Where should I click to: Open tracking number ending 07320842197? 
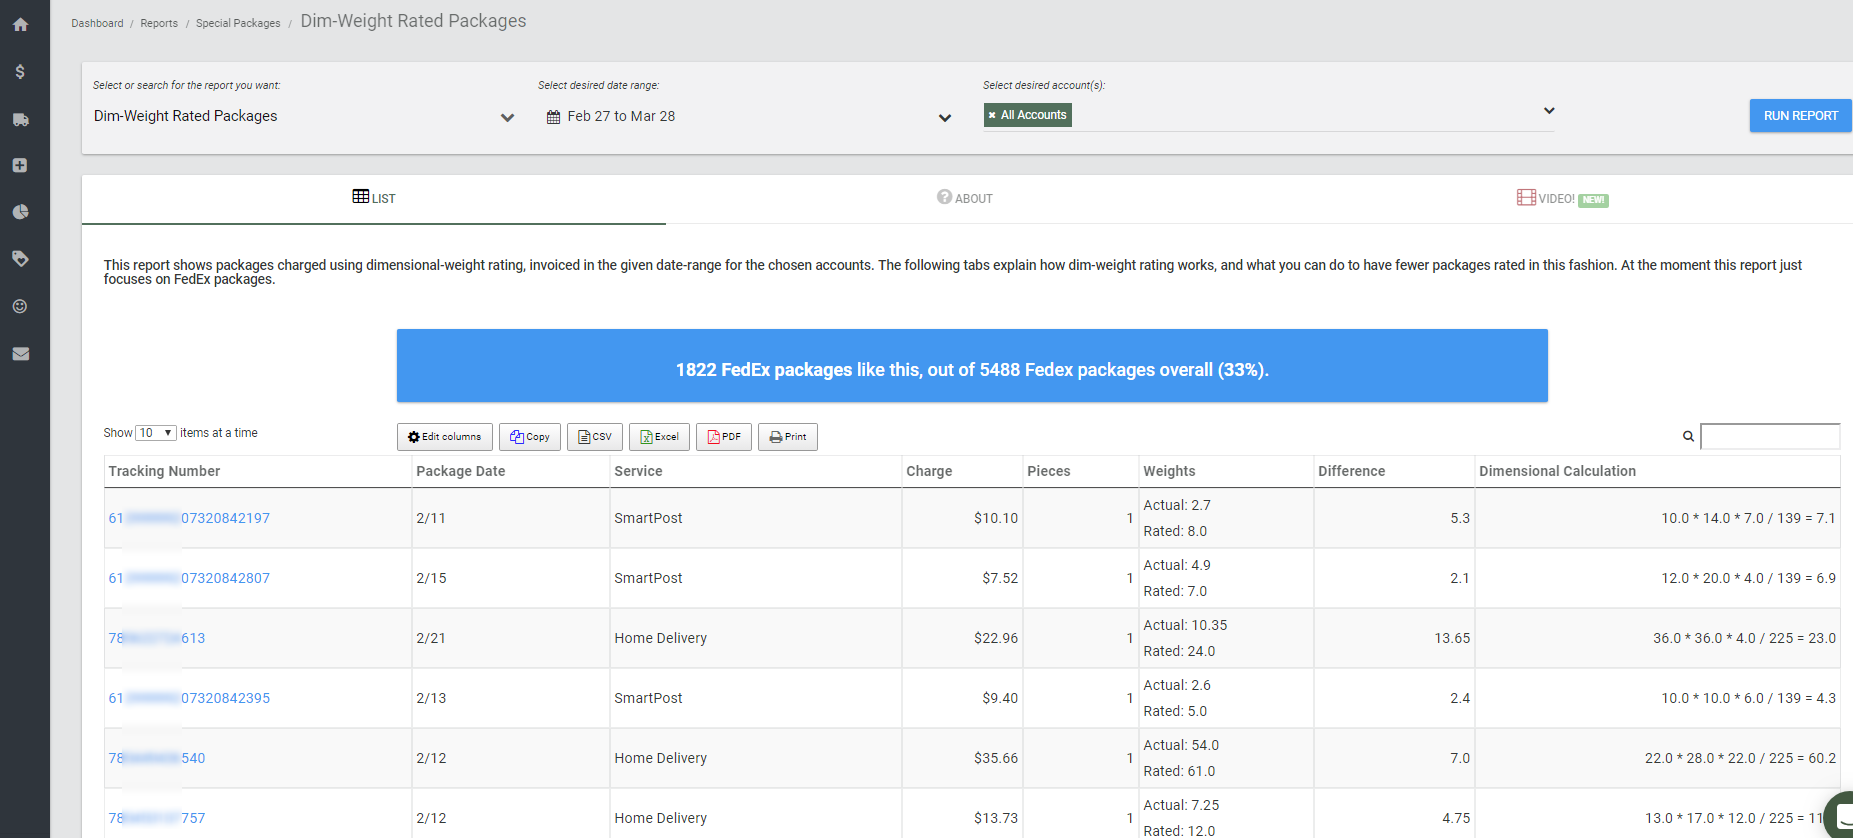tap(189, 518)
